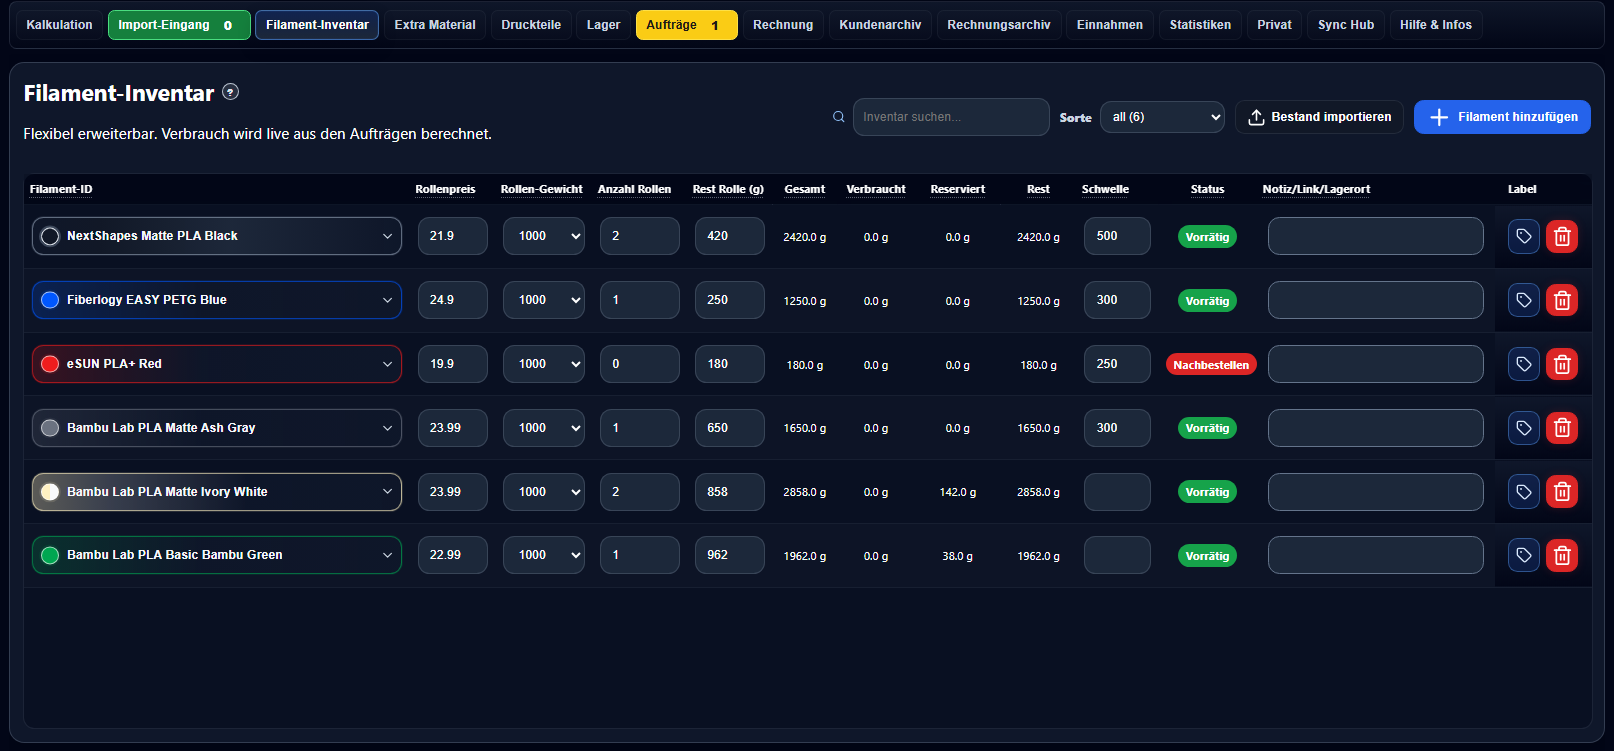Open the Statistiken tab
The height and width of the screenshot is (751, 1614).
[1200, 25]
